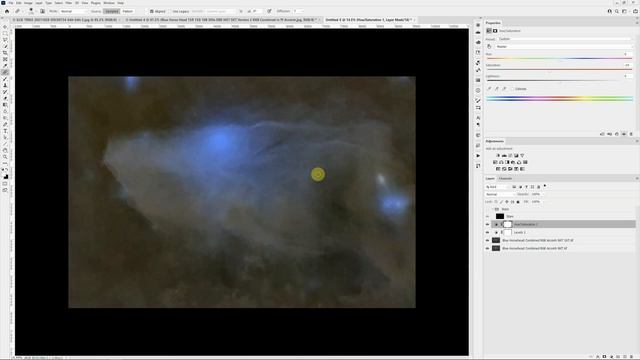The height and width of the screenshot is (360, 640).
Task: Click the Saturation slider track
Action: [559, 69]
